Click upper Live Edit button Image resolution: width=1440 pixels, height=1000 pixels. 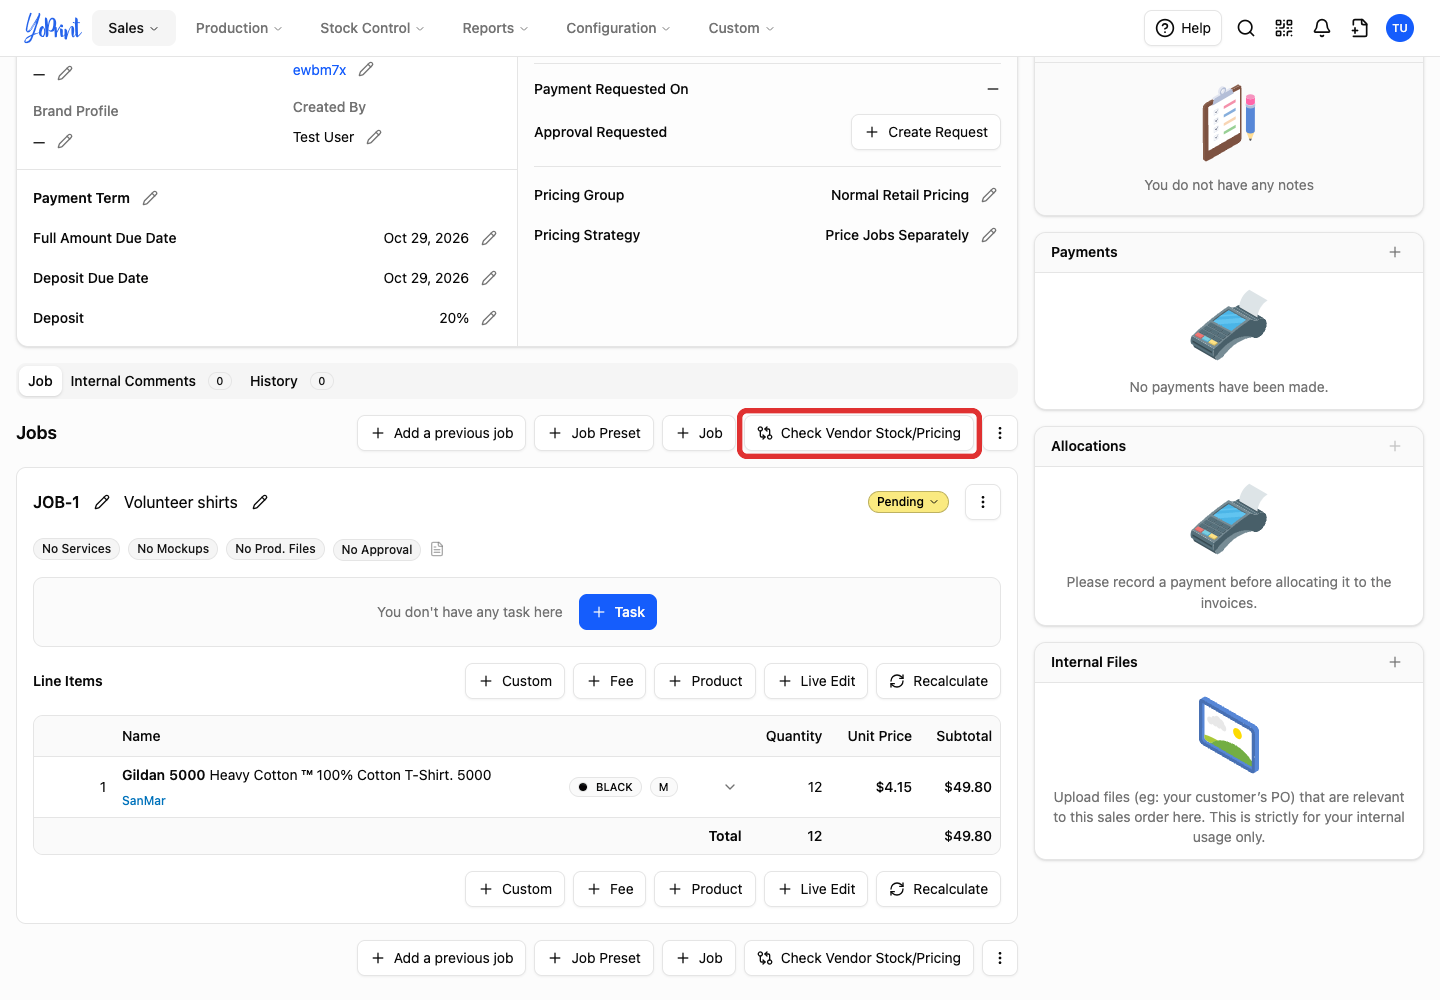coord(816,681)
